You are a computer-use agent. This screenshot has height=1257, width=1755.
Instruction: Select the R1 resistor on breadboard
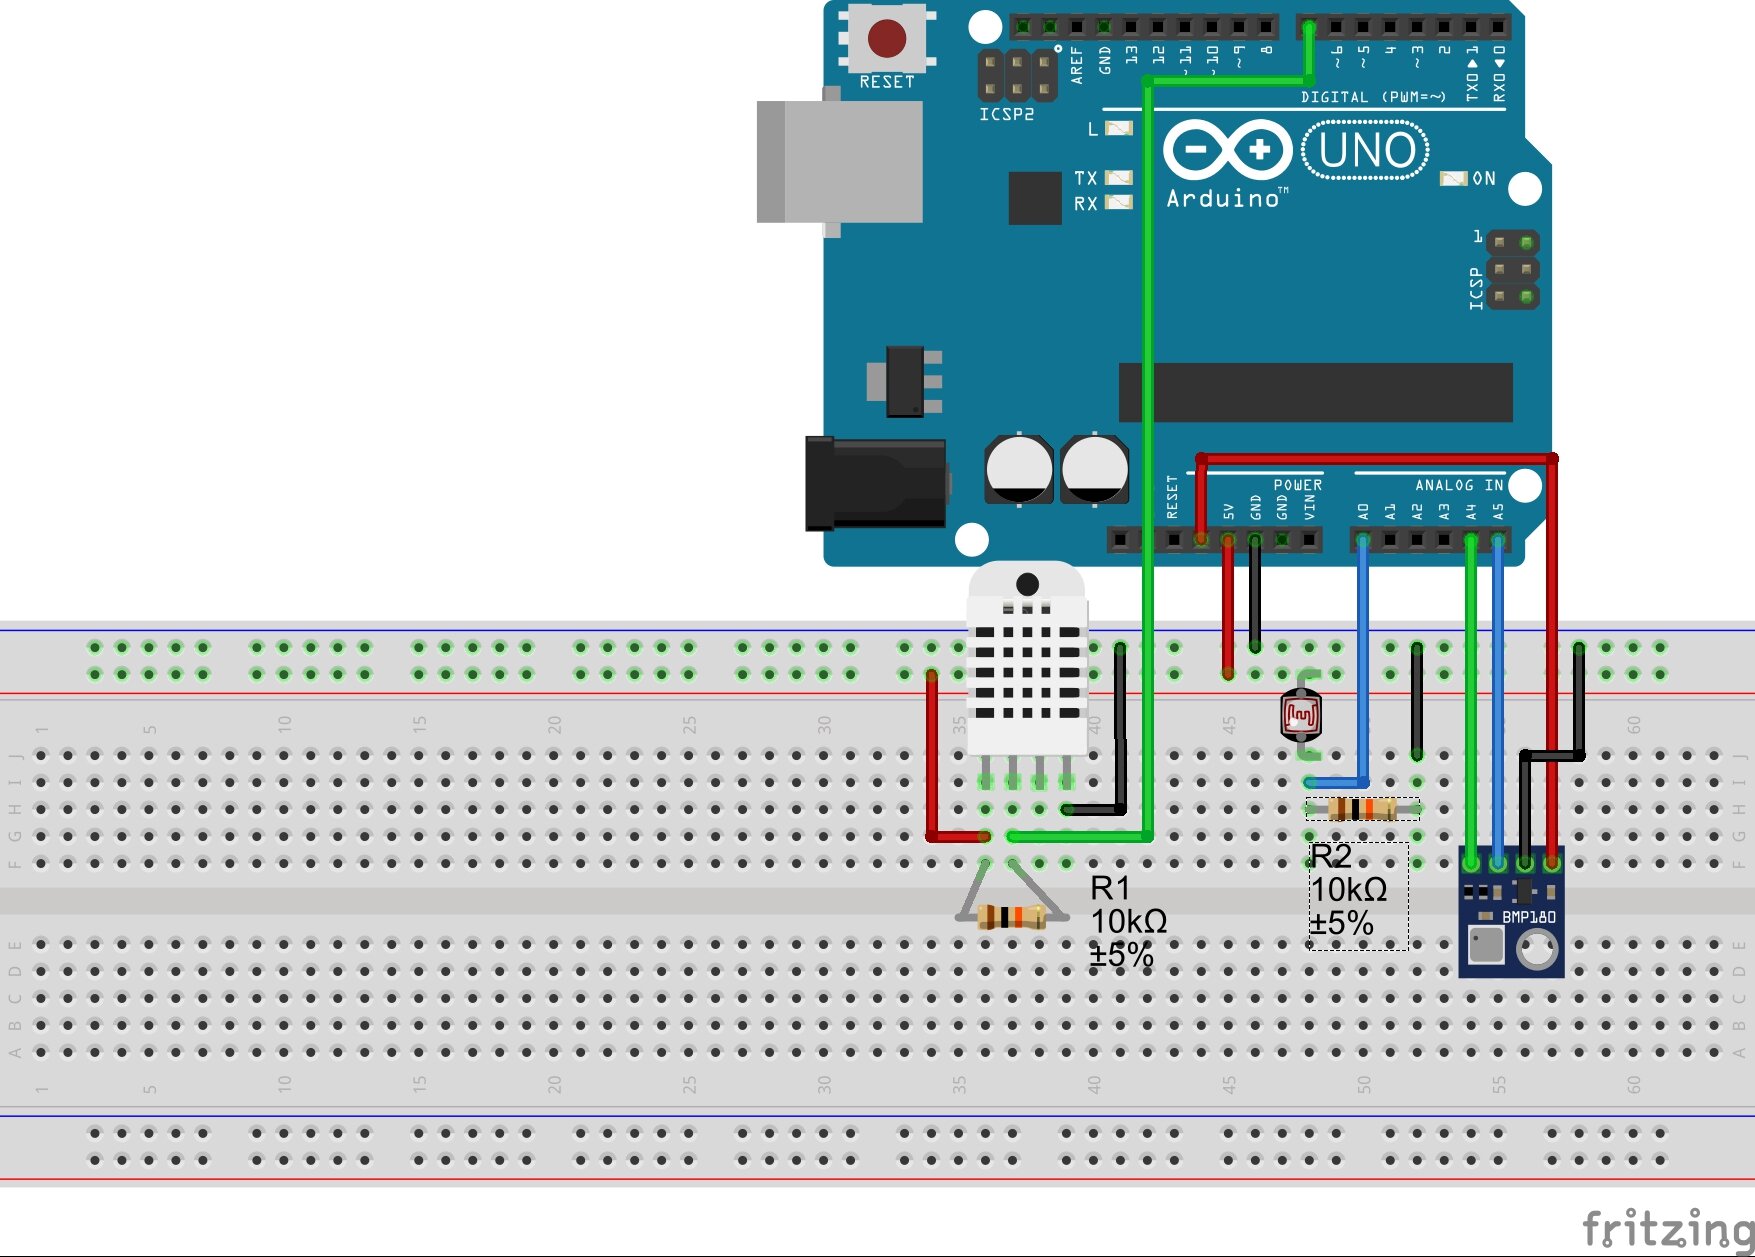(1012, 916)
